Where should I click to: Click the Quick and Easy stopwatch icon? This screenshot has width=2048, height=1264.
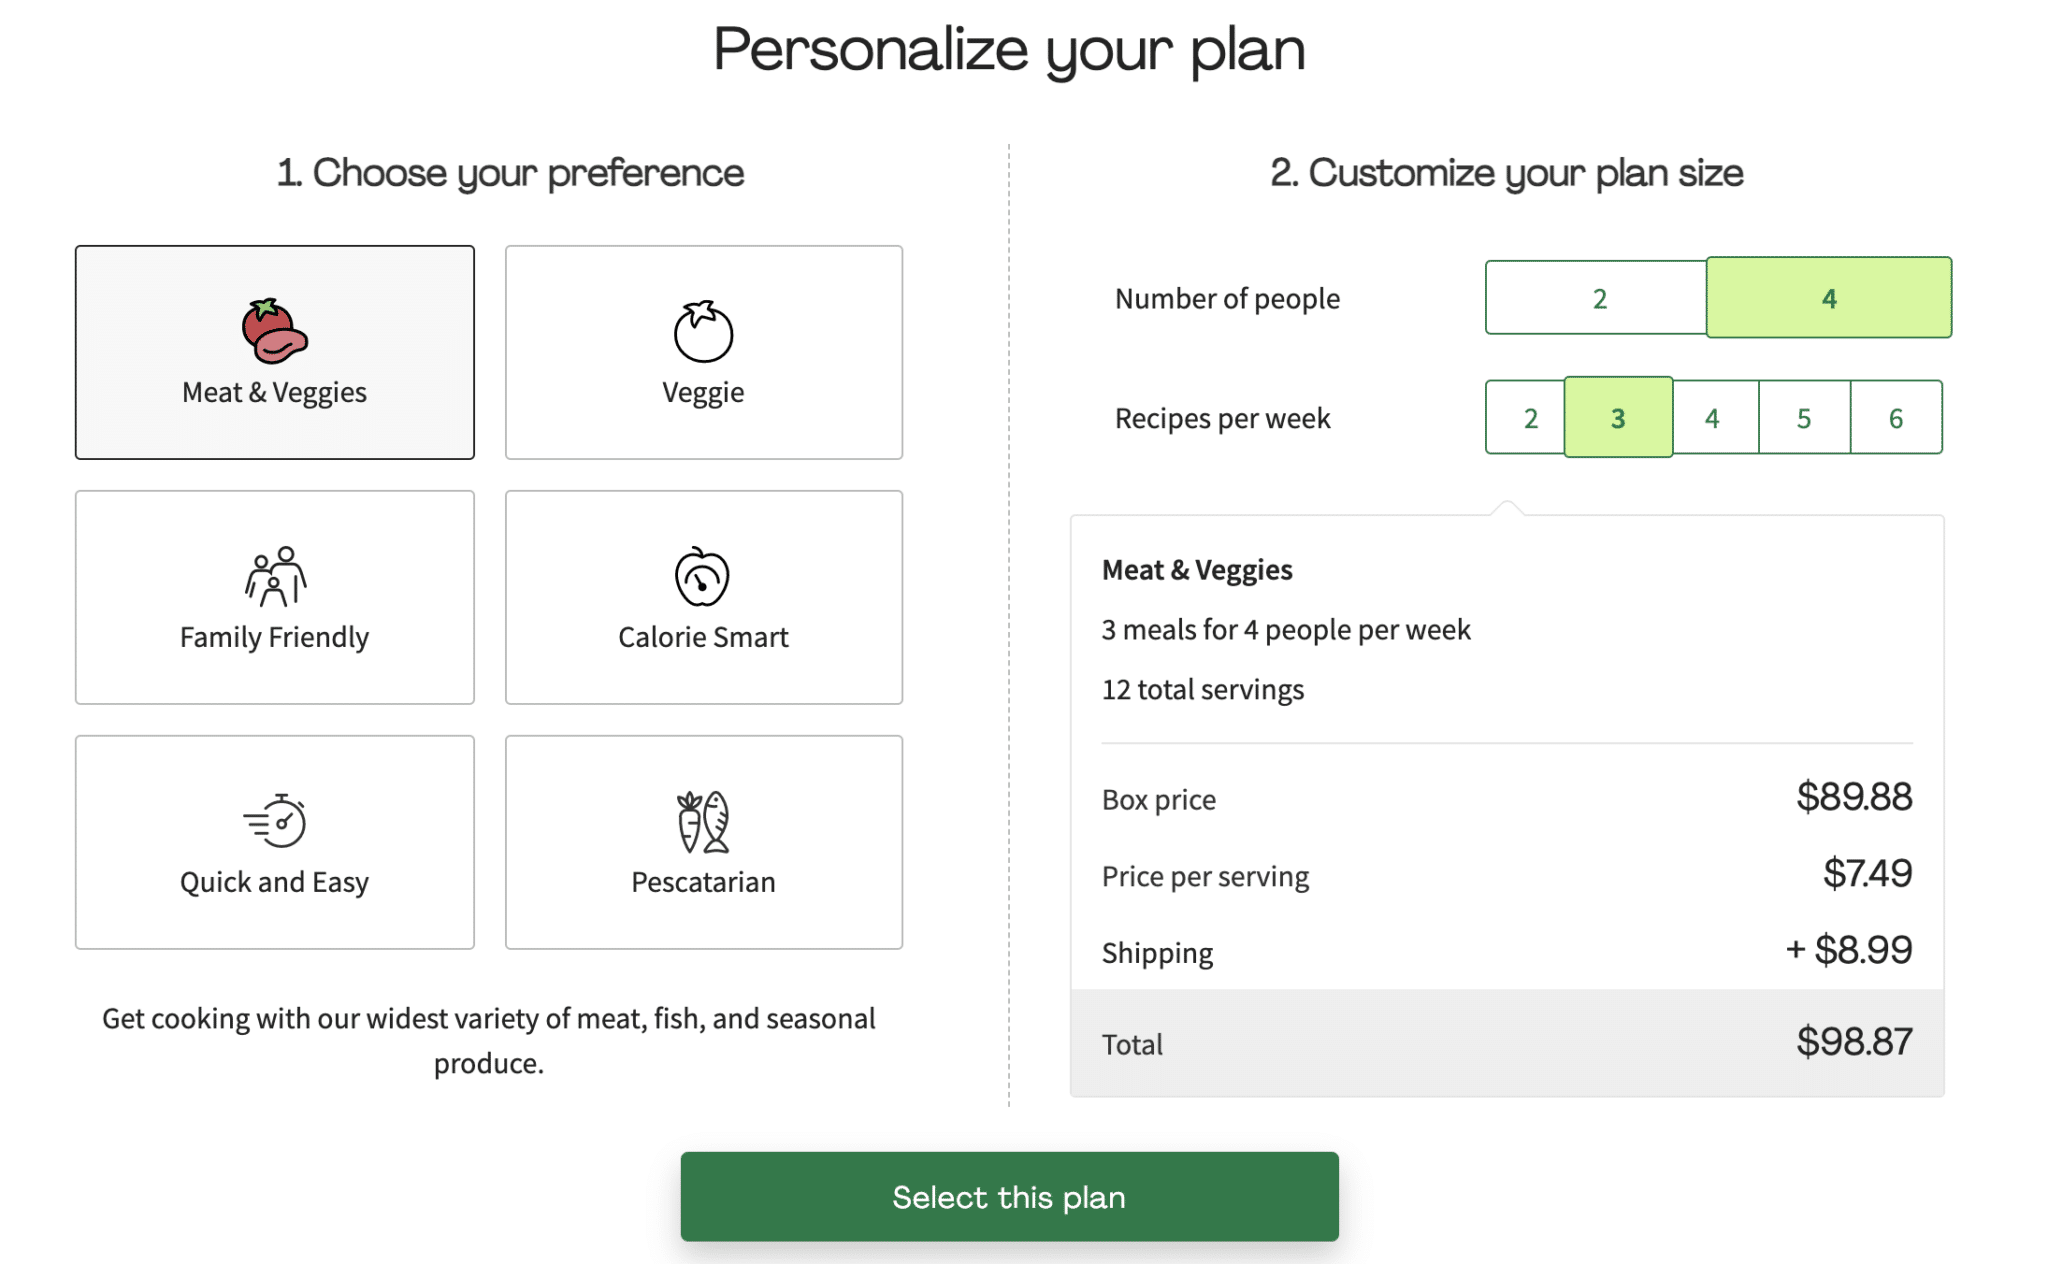tap(275, 821)
